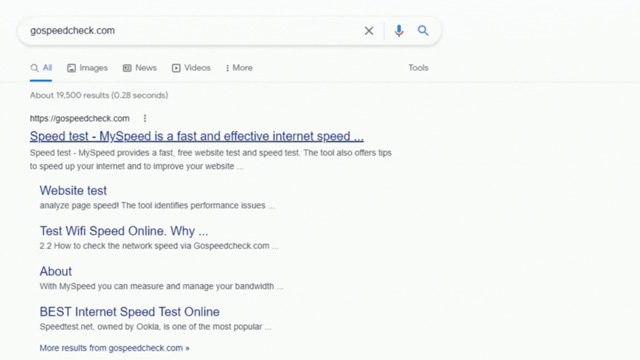Clear the search box with X icon
The width and height of the screenshot is (640, 360).
[x=369, y=31]
